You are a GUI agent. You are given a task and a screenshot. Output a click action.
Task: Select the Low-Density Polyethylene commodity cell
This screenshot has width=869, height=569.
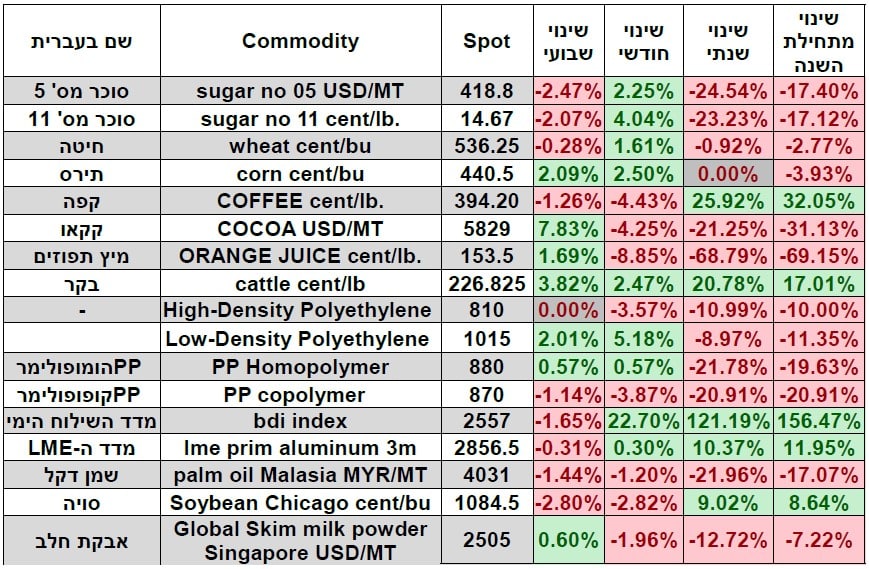coord(300,338)
